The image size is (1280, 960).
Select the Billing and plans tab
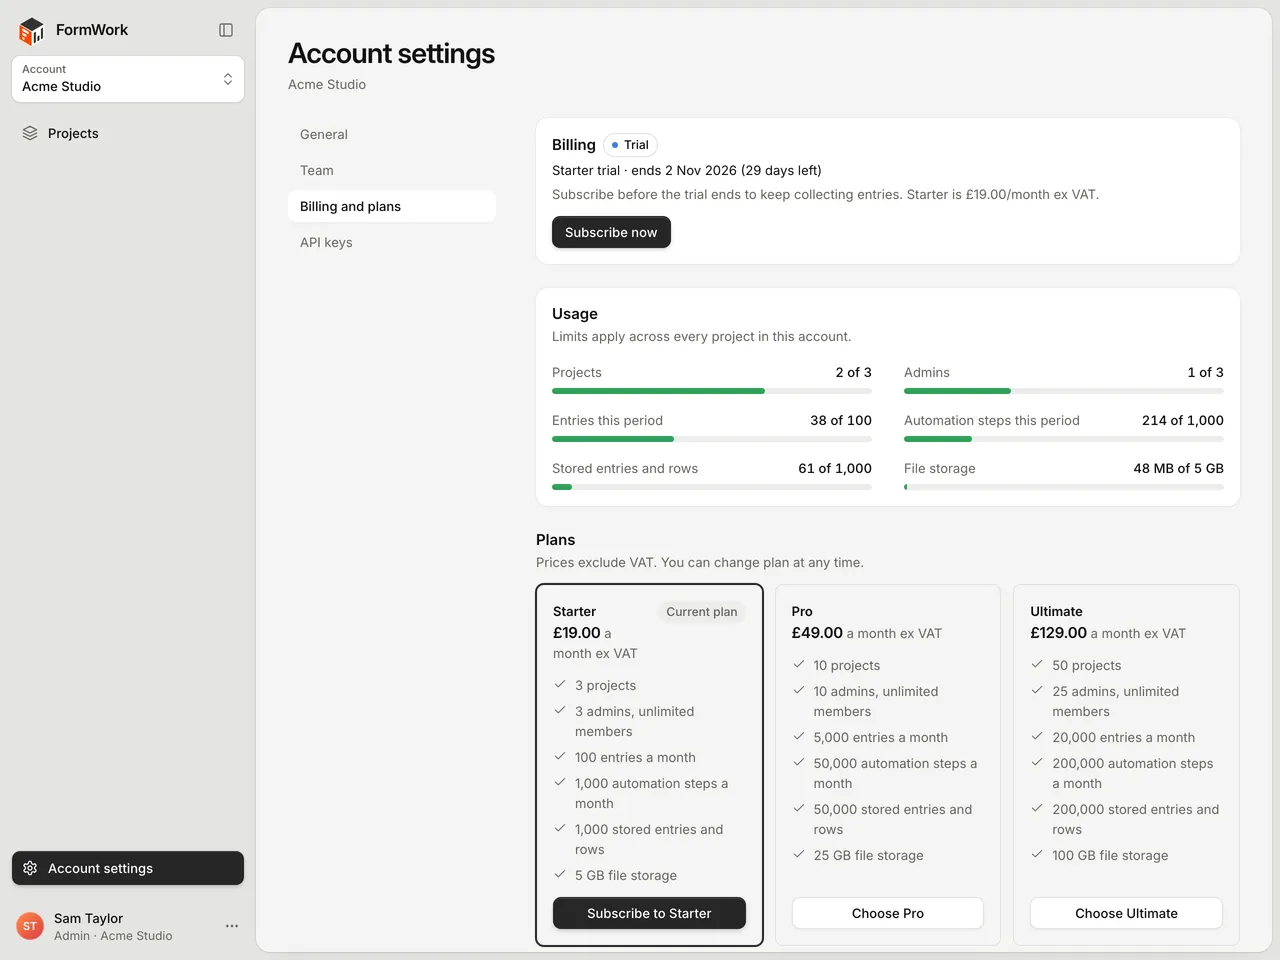[x=392, y=206]
